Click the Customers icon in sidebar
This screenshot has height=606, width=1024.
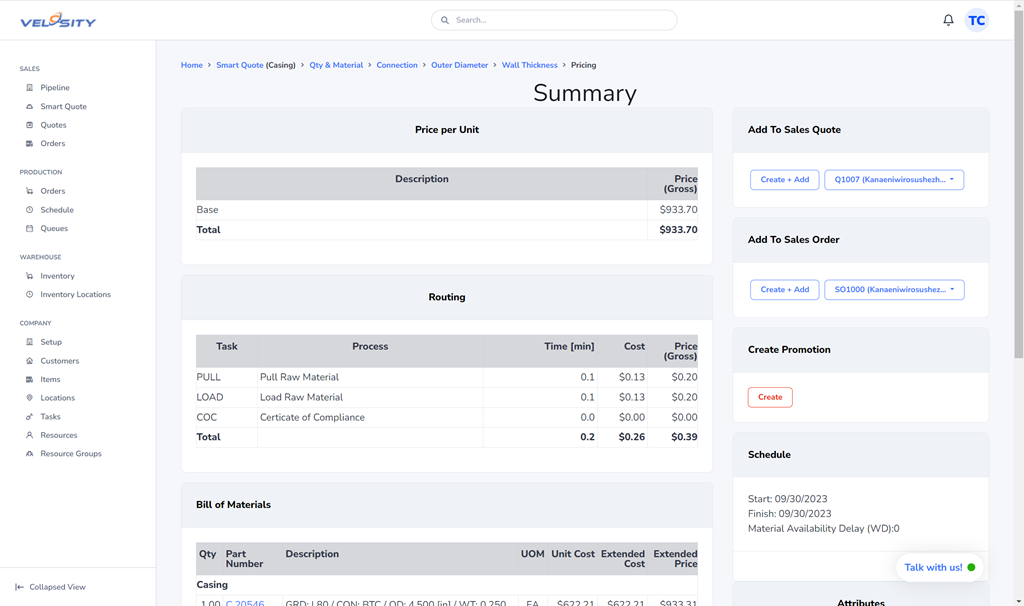point(30,361)
